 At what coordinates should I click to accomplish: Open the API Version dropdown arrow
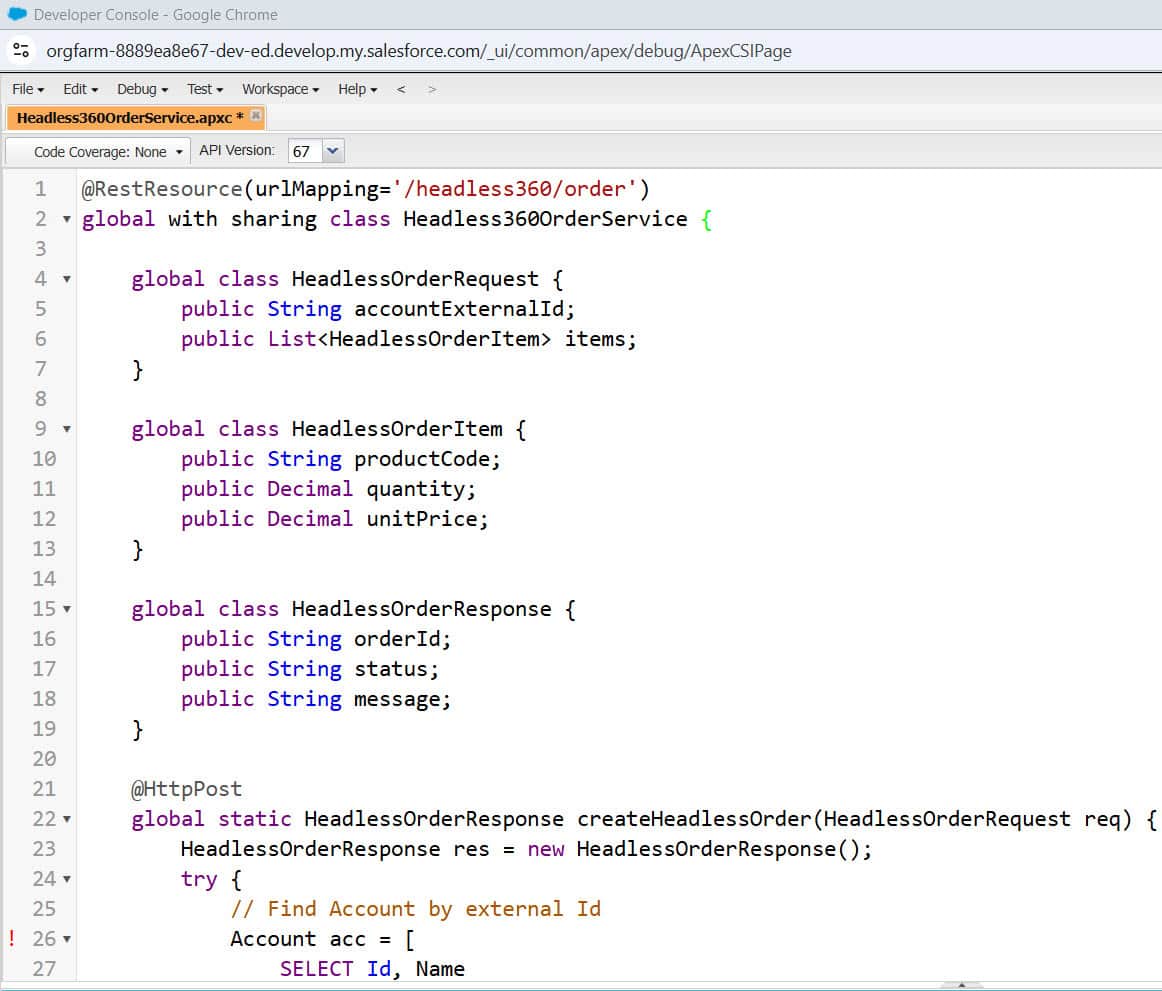[333, 151]
